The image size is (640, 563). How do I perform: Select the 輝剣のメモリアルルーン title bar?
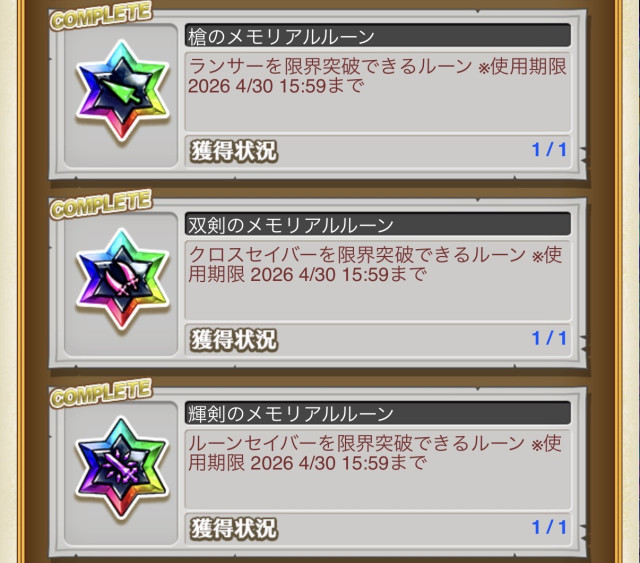378,413
